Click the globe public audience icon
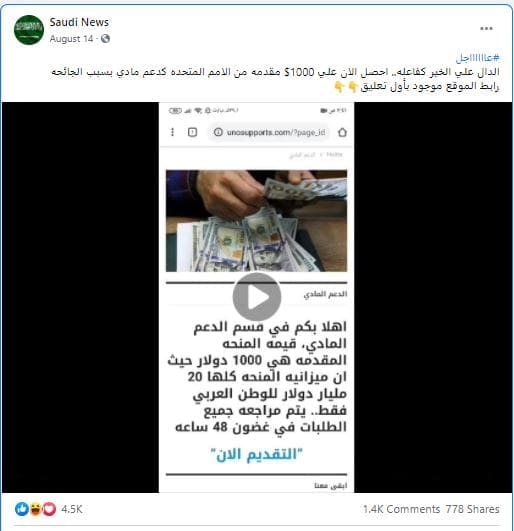The image size is (514, 531). click(105, 39)
